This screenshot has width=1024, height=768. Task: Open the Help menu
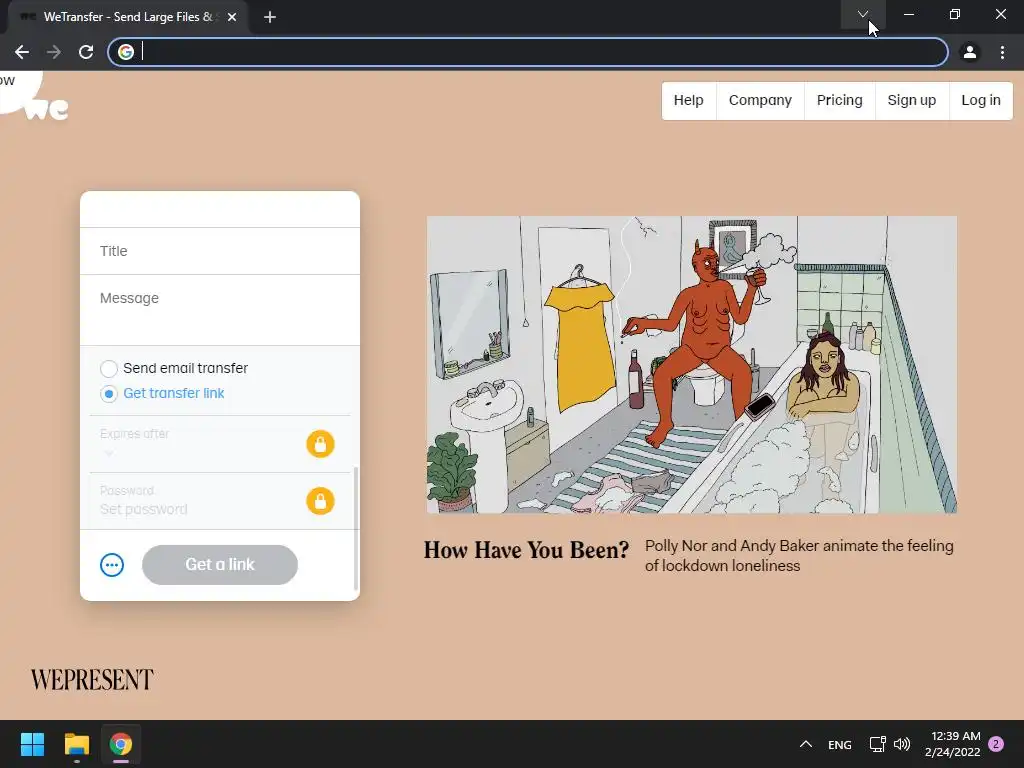pyautogui.click(x=688, y=101)
